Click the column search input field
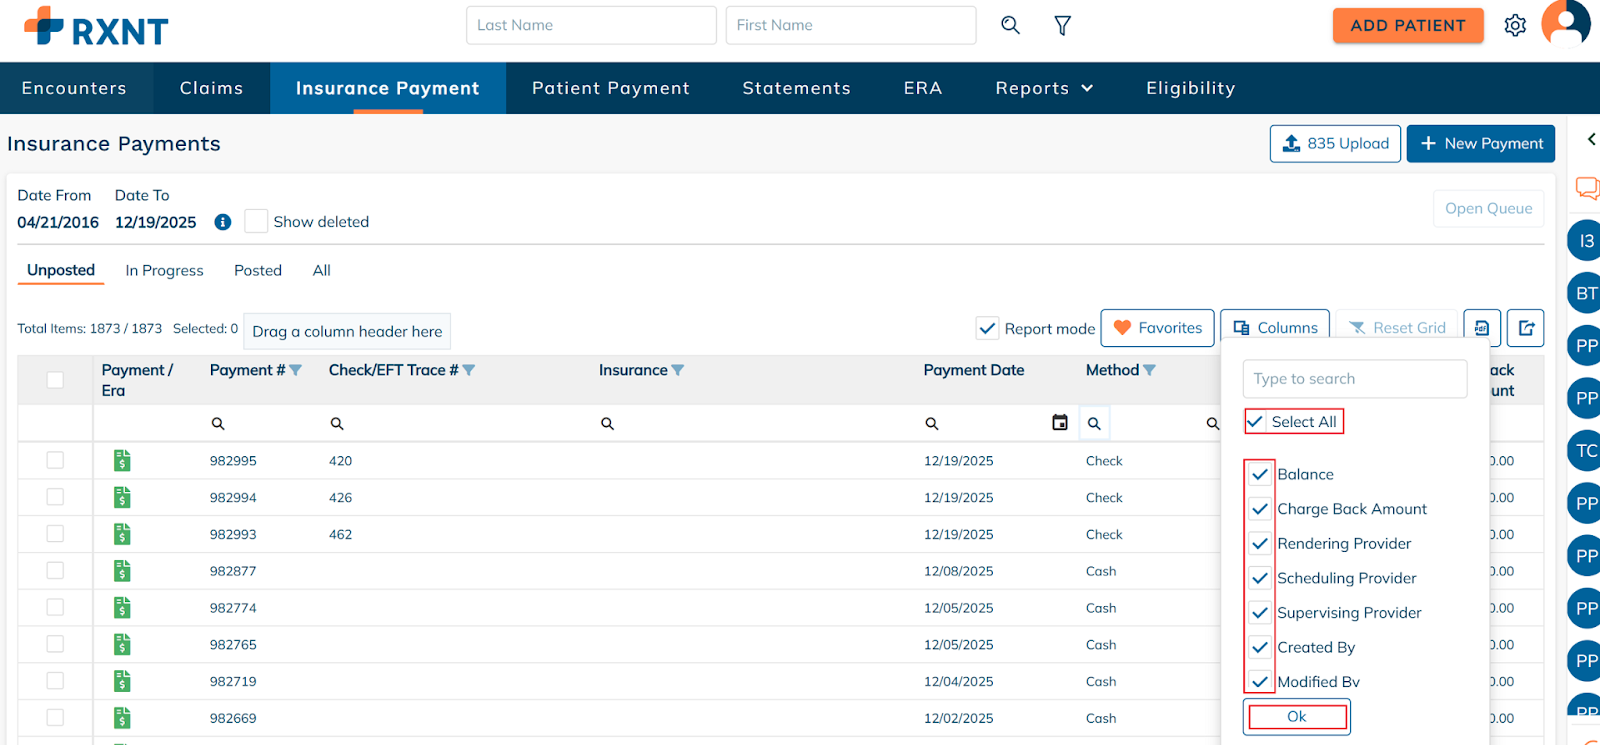The width and height of the screenshot is (1600, 745). (x=1354, y=379)
